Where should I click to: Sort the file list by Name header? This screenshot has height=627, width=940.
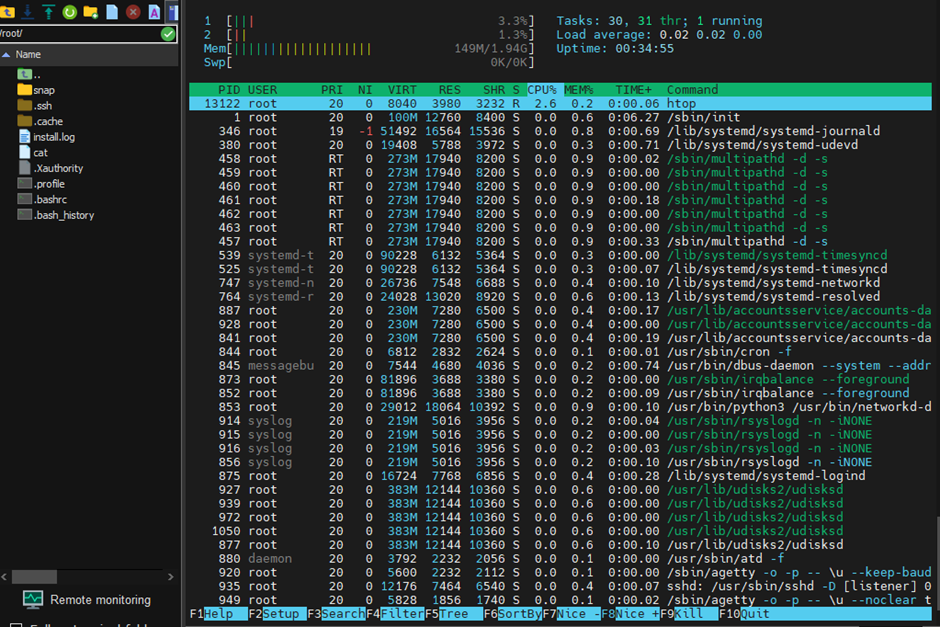28,55
